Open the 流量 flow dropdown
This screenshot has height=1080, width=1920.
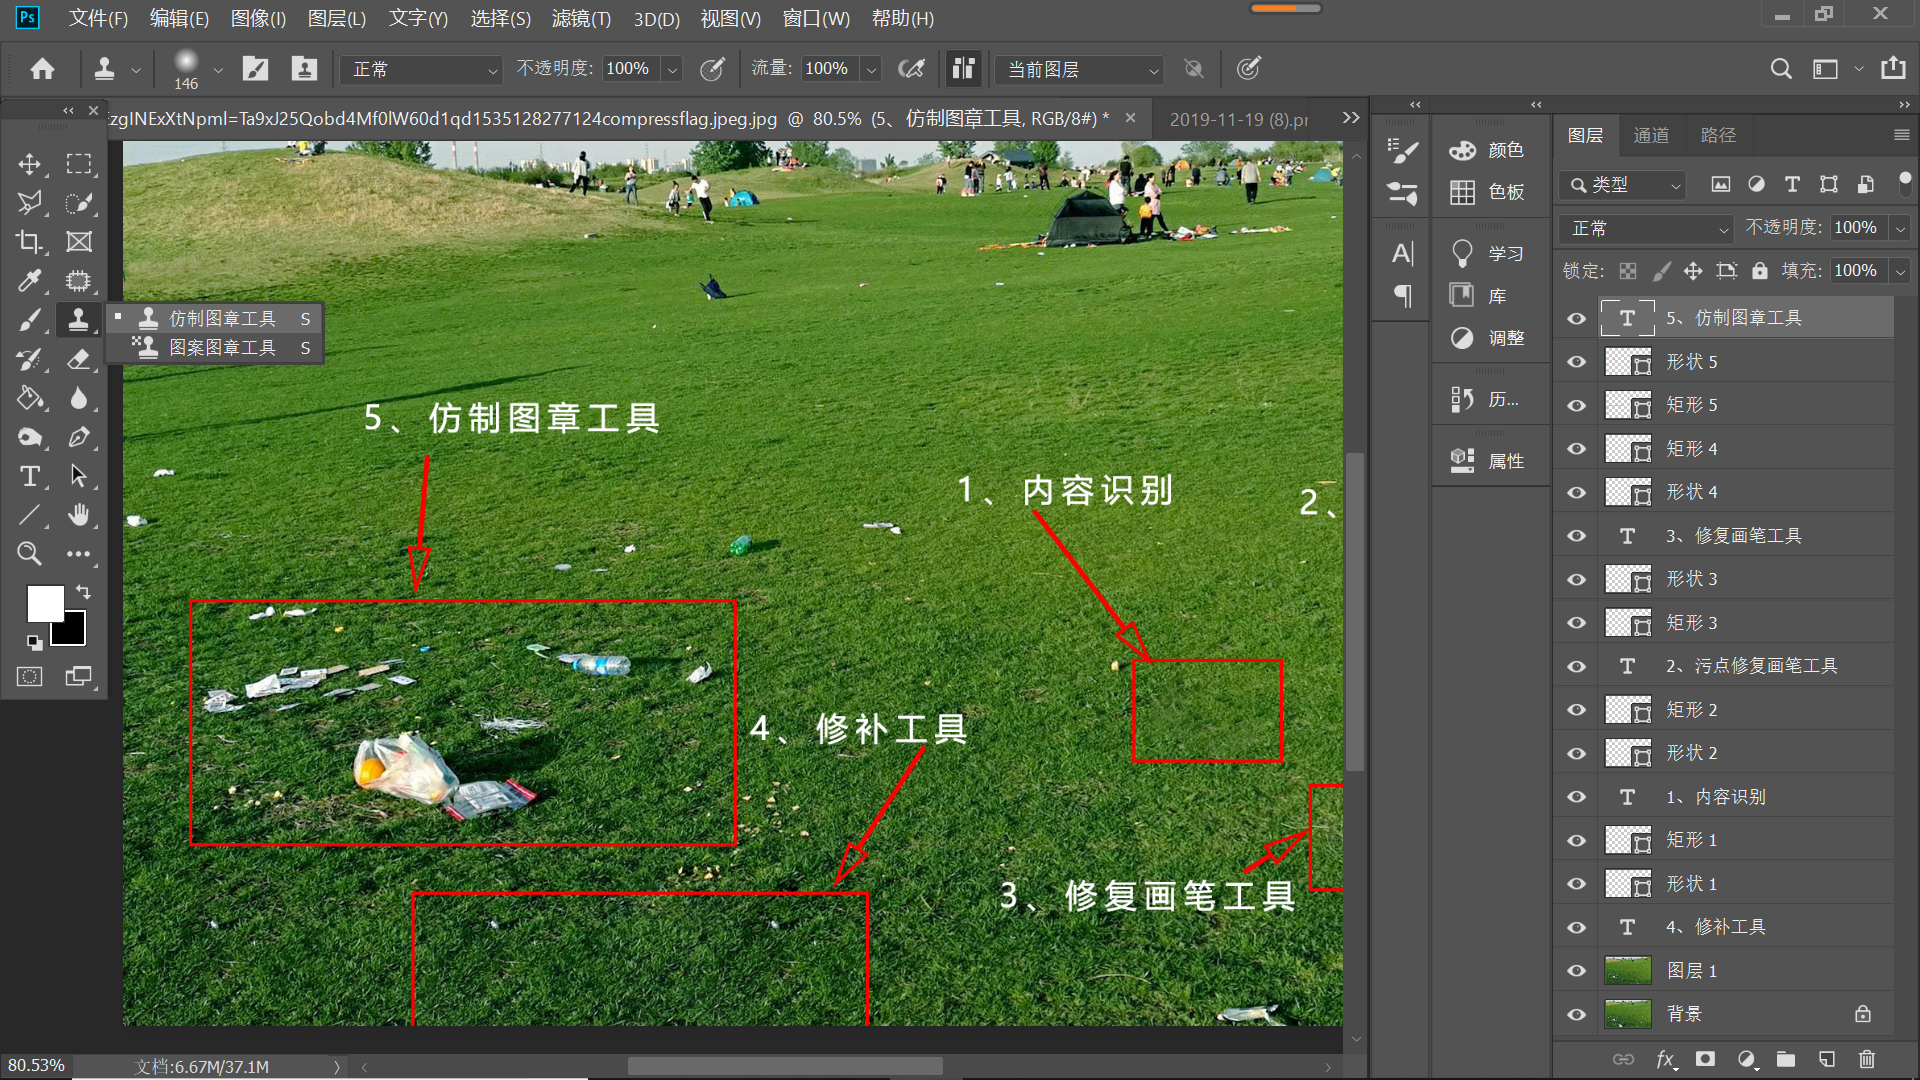pos(872,69)
